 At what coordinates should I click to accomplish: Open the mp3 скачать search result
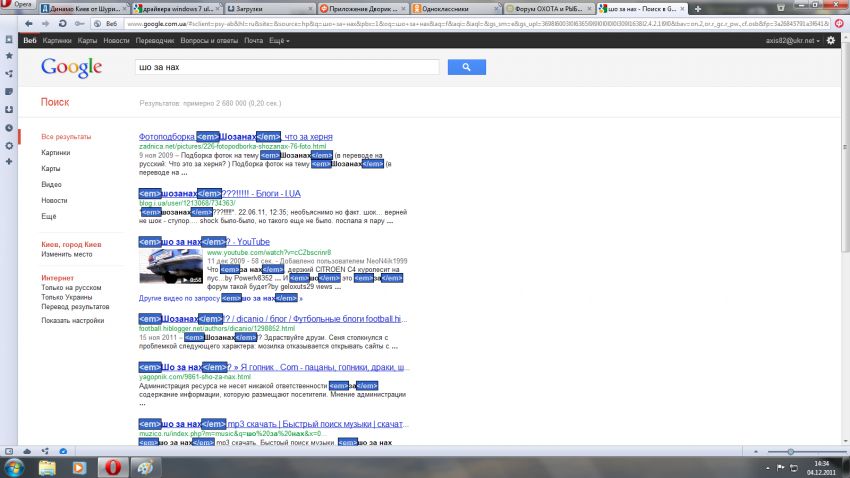click(274, 424)
